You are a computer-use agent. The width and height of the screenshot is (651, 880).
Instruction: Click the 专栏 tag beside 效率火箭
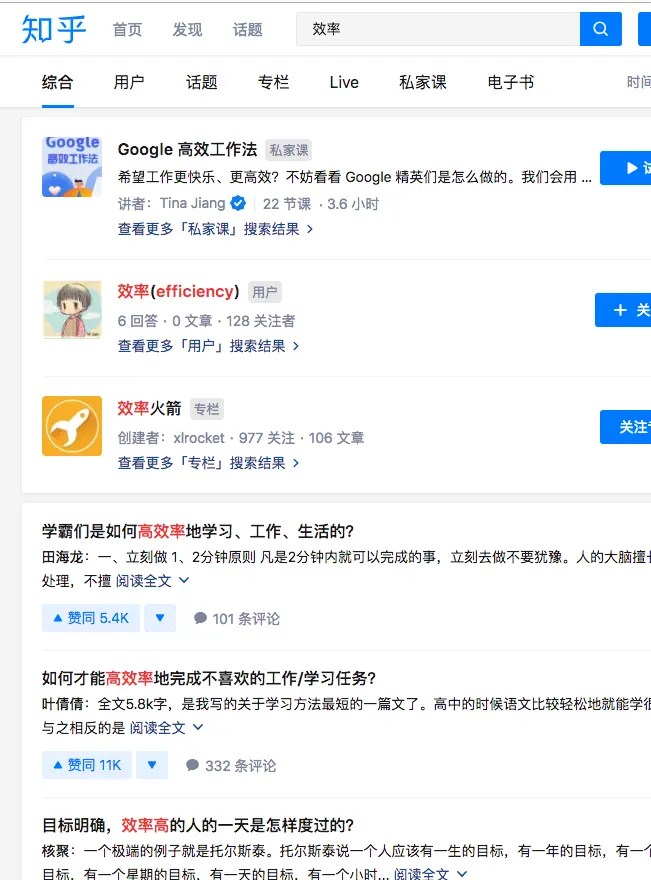[x=207, y=409]
